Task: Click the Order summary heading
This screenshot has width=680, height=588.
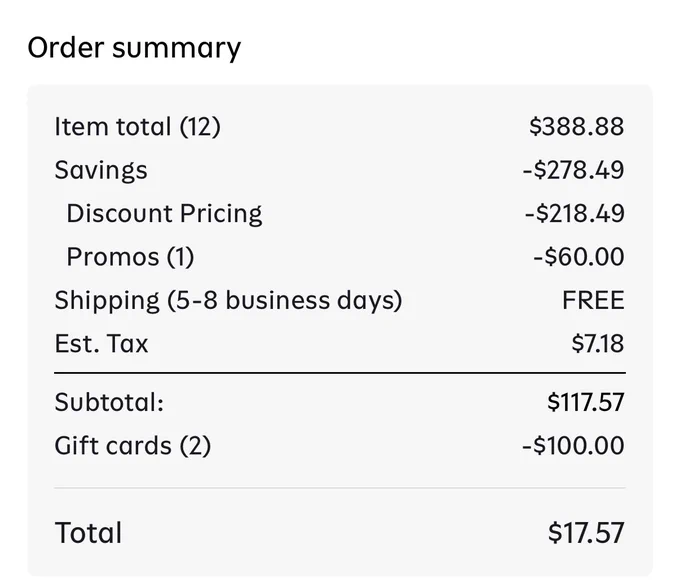Action: click(x=134, y=48)
